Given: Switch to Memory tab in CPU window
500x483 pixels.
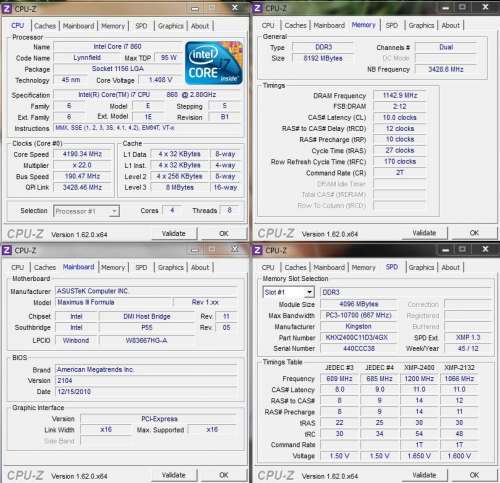Looking at the screenshot, I should pyautogui.click(x=113, y=26).
